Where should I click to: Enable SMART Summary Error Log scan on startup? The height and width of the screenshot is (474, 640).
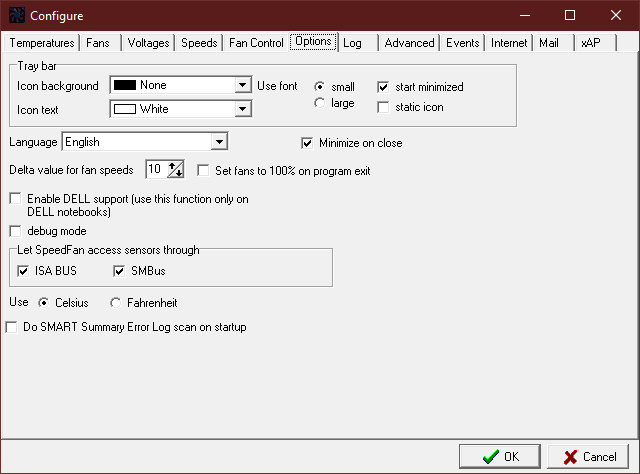pyautogui.click(x=11, y=327)
